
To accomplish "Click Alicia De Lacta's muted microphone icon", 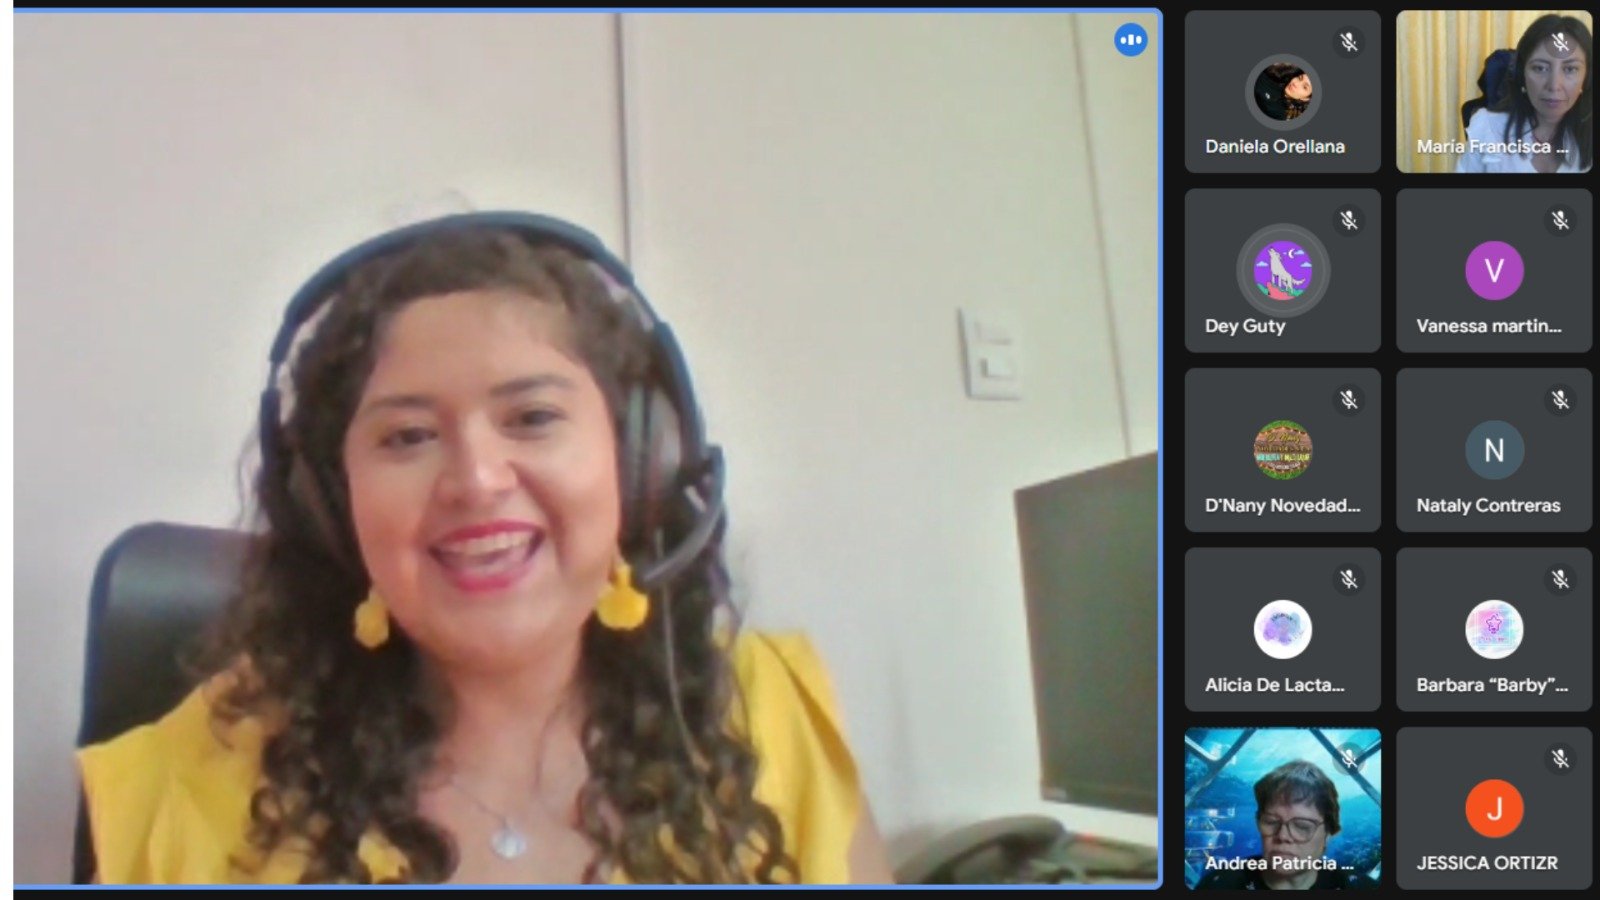I will [x=1349, y=579].
